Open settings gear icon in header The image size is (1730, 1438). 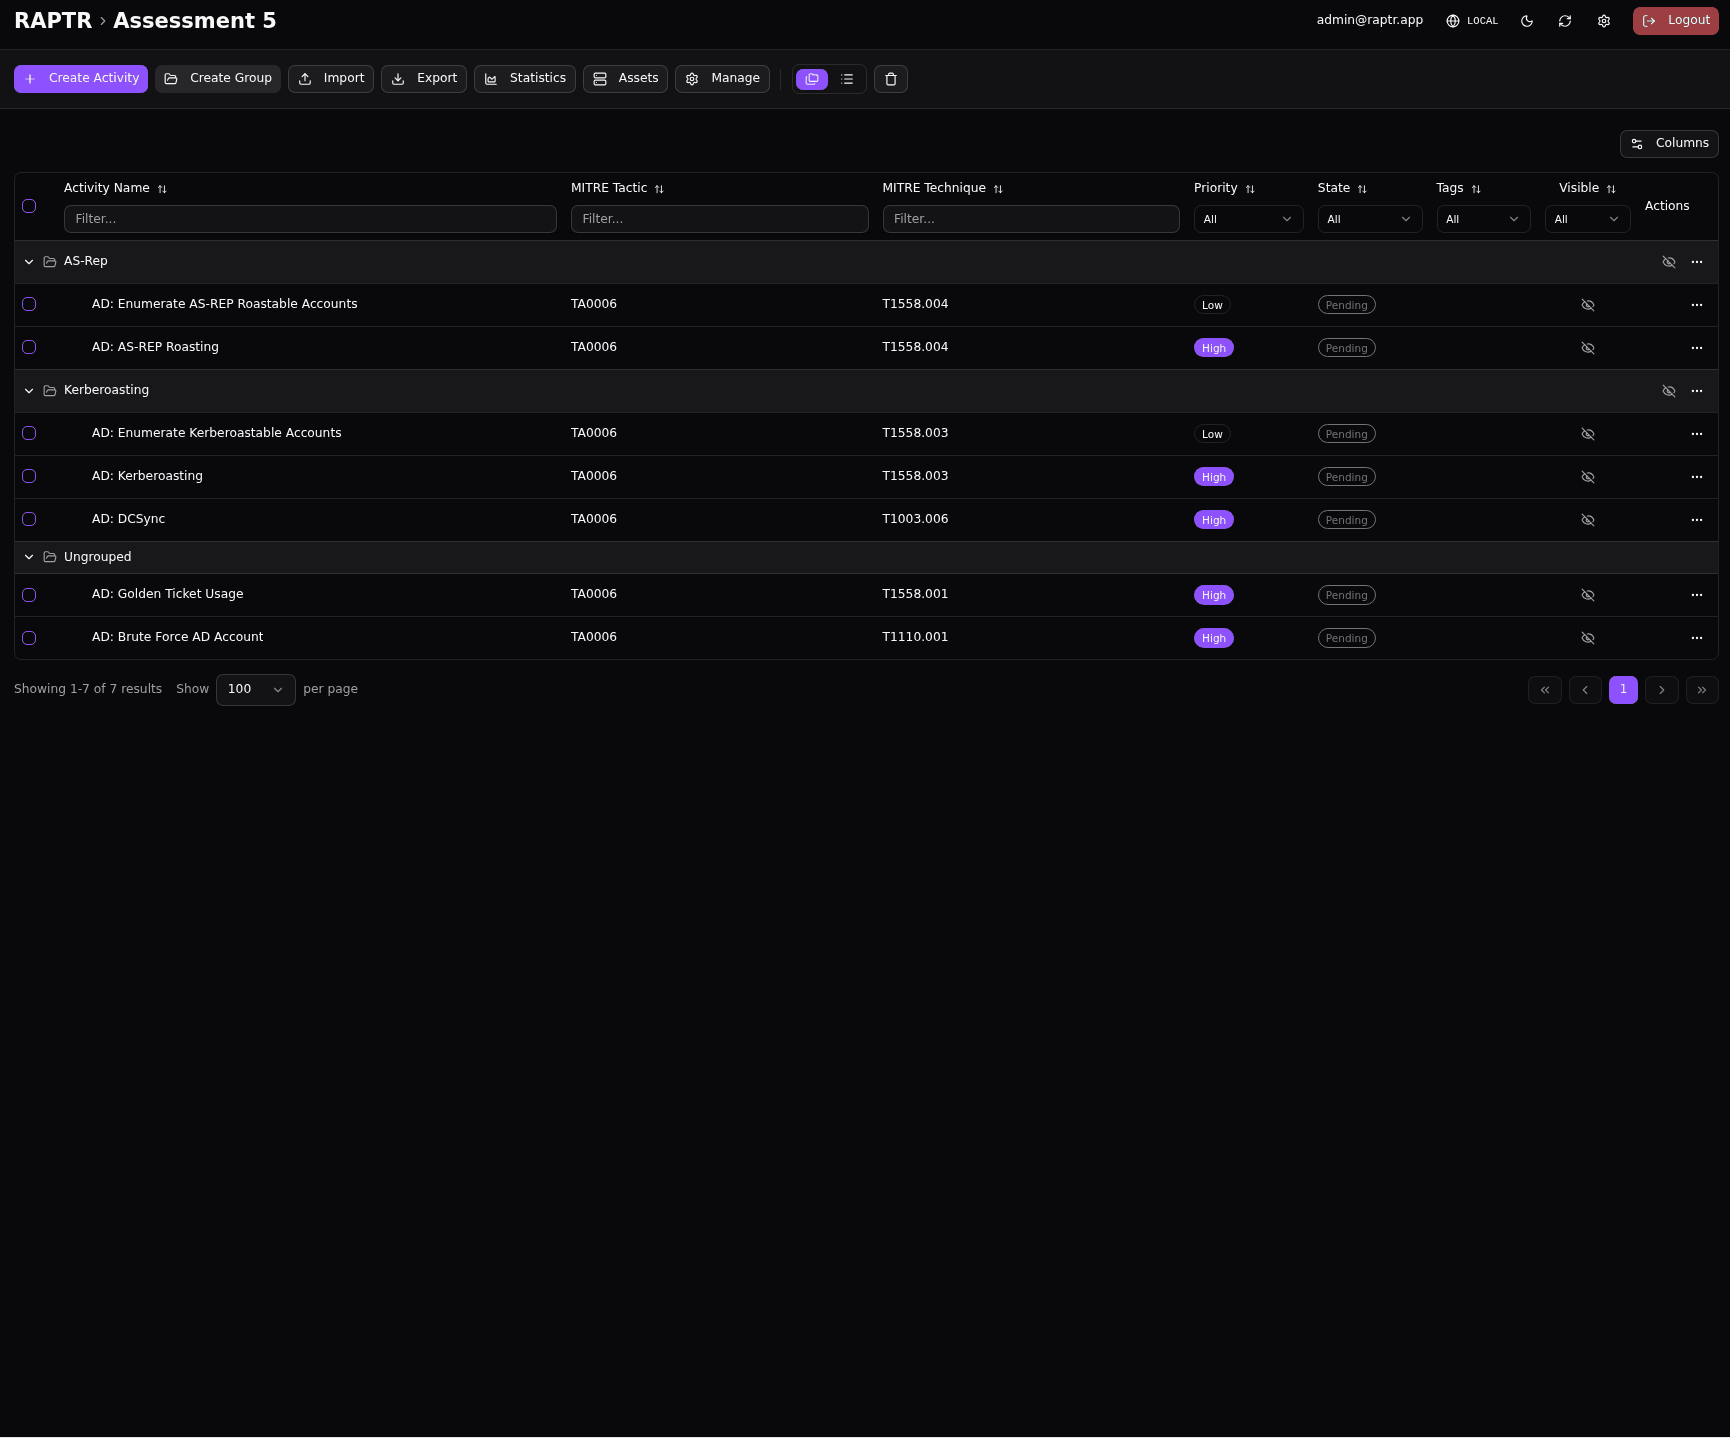tap(1604, 21)
